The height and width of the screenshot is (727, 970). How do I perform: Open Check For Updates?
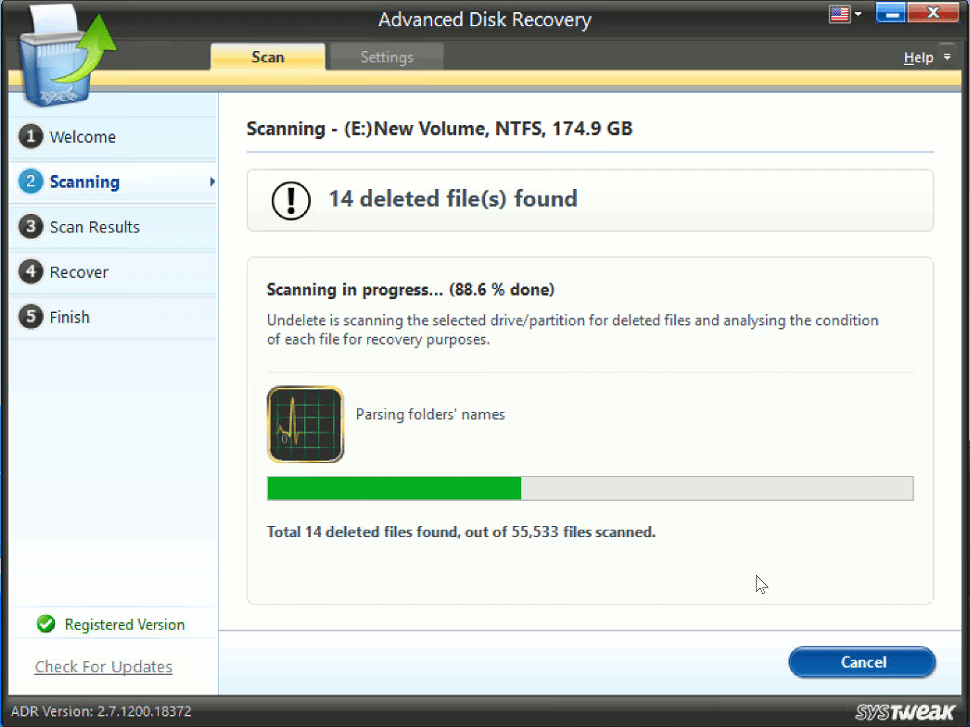(x=103, y=666)
